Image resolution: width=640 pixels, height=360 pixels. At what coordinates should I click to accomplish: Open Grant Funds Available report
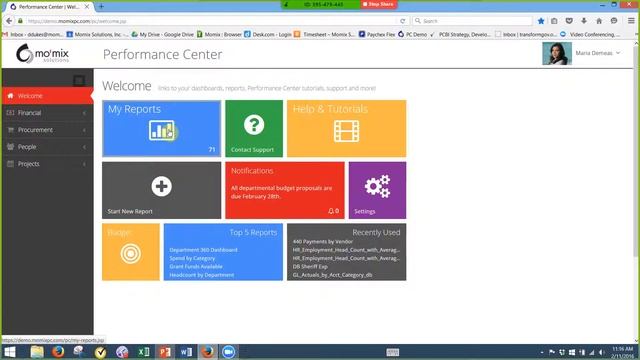coord(196,267)
